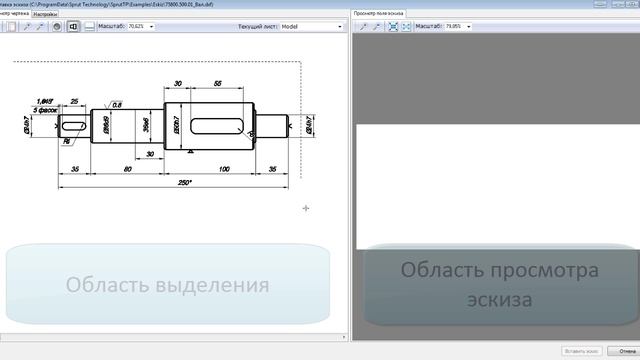Click the 55 dimension above the shaft
Screen dimensions: 640x360
click(x=218, y=83)
